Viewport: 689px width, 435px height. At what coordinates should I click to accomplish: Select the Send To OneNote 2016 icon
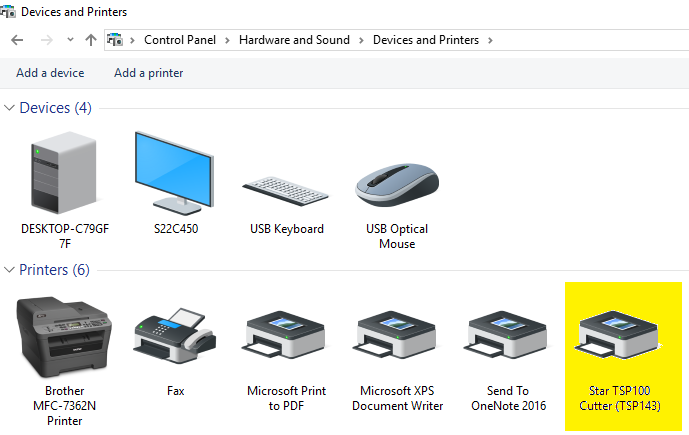[505, 335]
